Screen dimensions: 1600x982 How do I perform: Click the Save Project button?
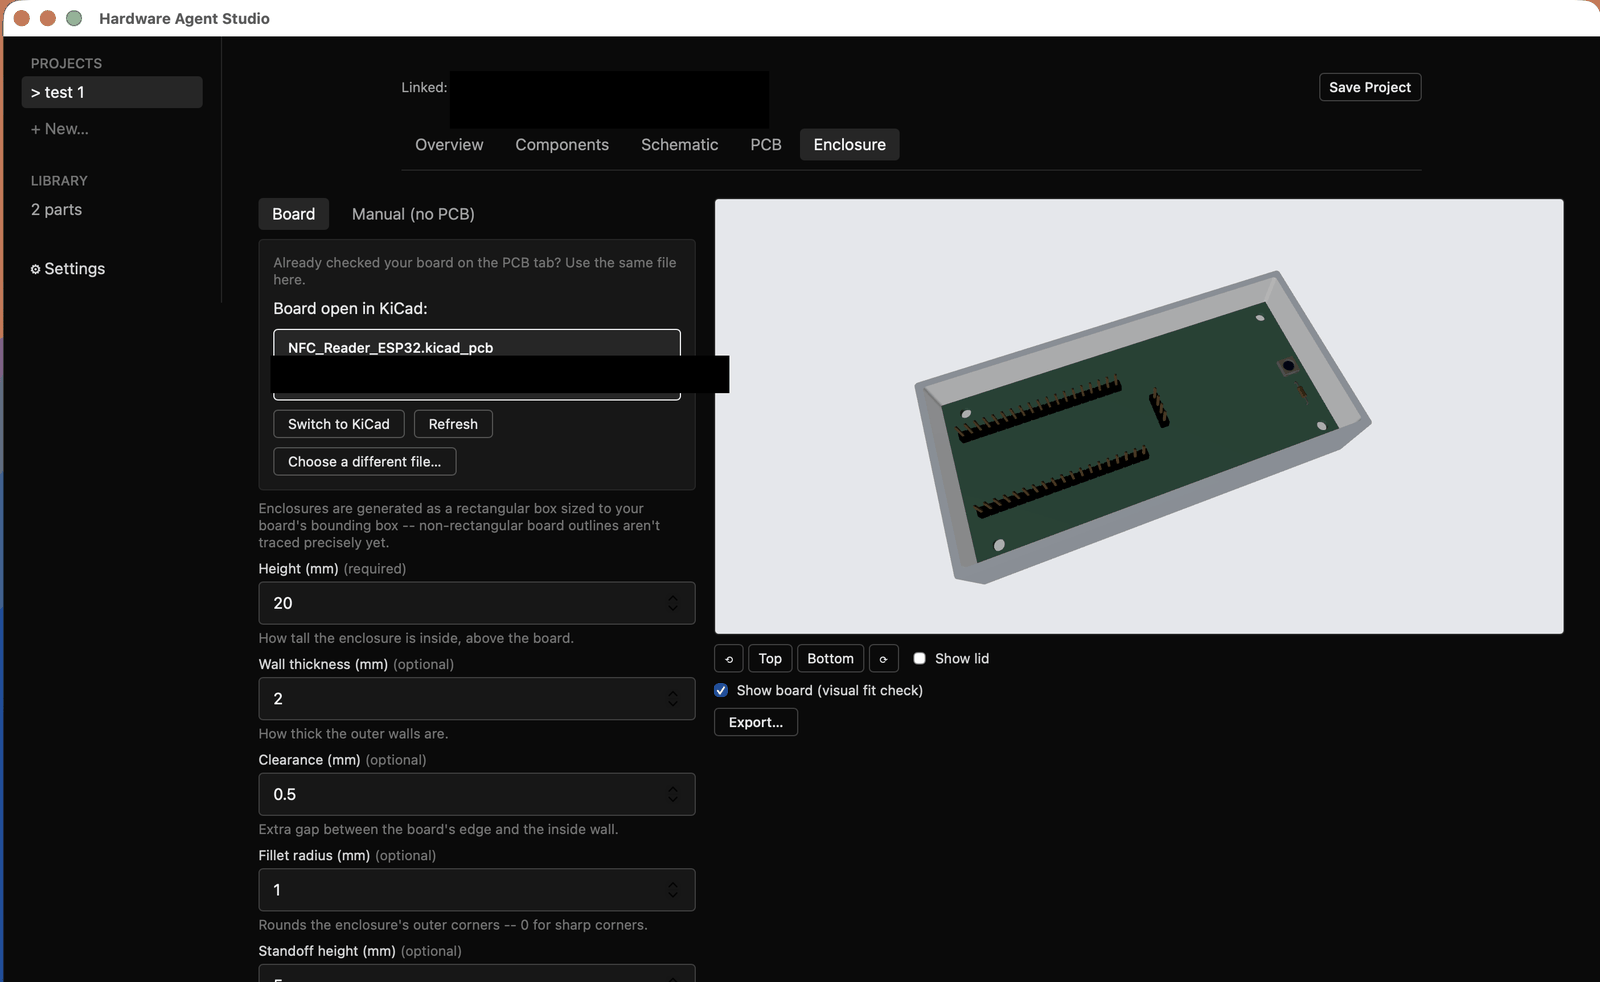1370,88
